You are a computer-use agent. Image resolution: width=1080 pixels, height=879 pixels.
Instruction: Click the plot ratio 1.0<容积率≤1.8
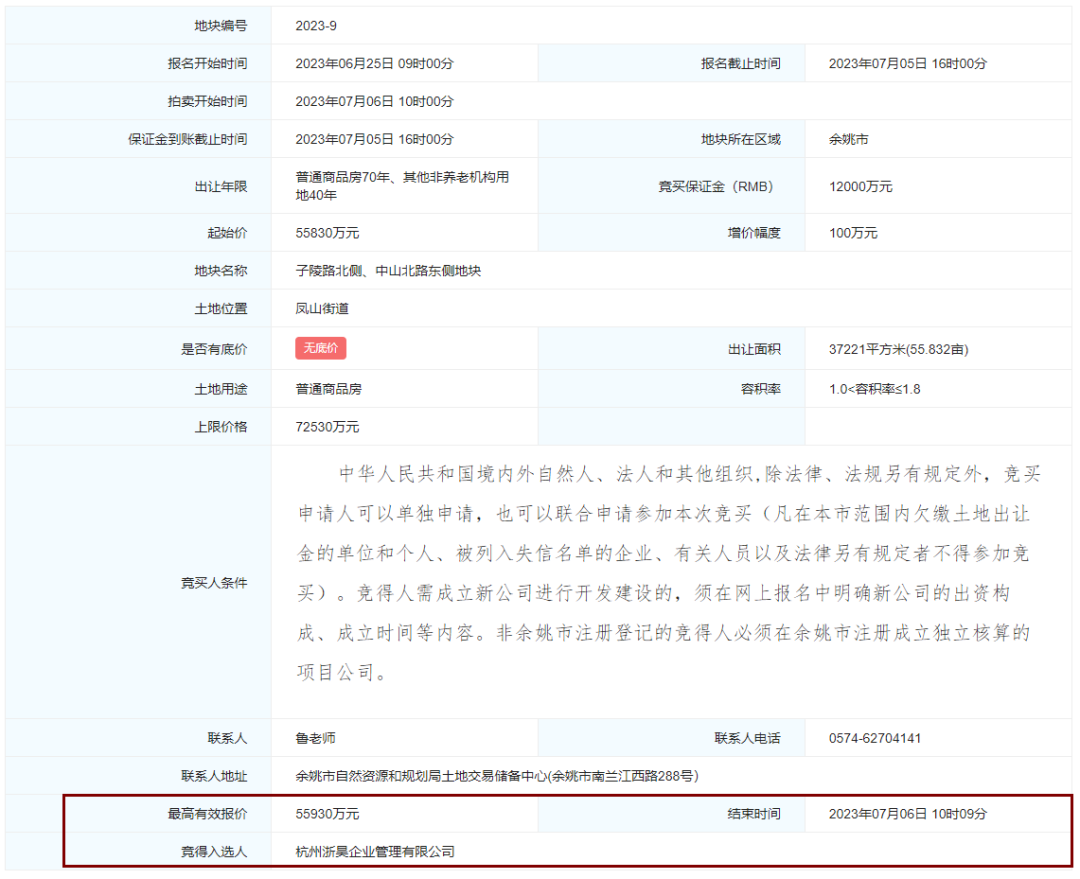[x=875, y=389]
